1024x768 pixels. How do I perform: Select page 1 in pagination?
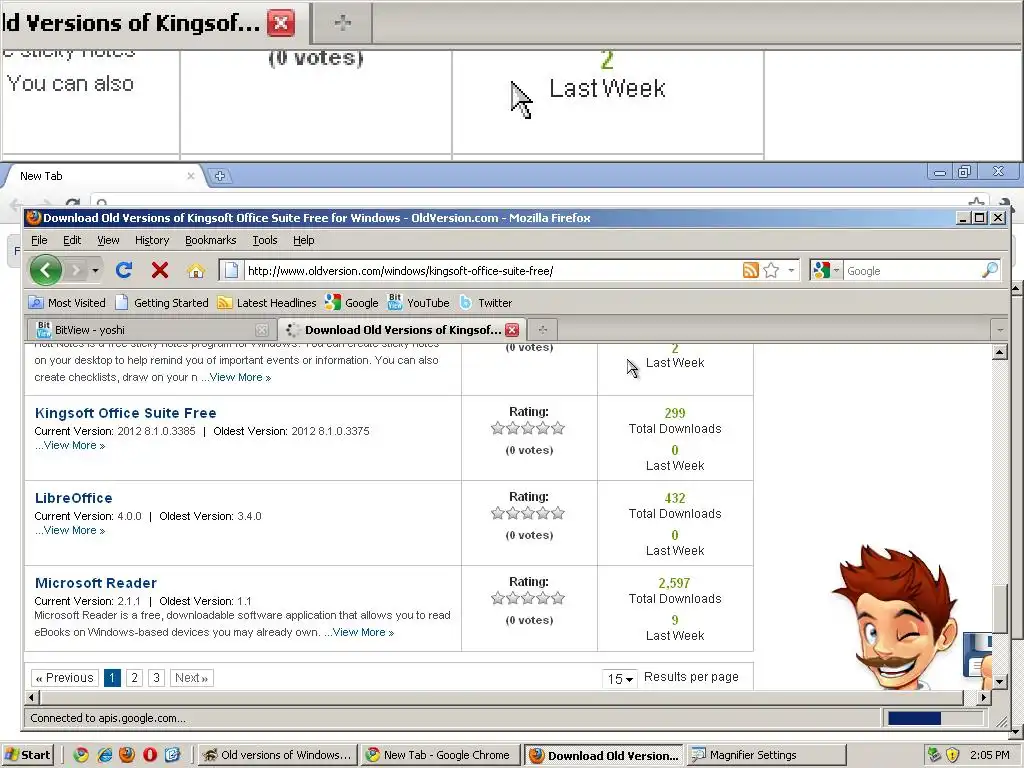click(112, 678)
